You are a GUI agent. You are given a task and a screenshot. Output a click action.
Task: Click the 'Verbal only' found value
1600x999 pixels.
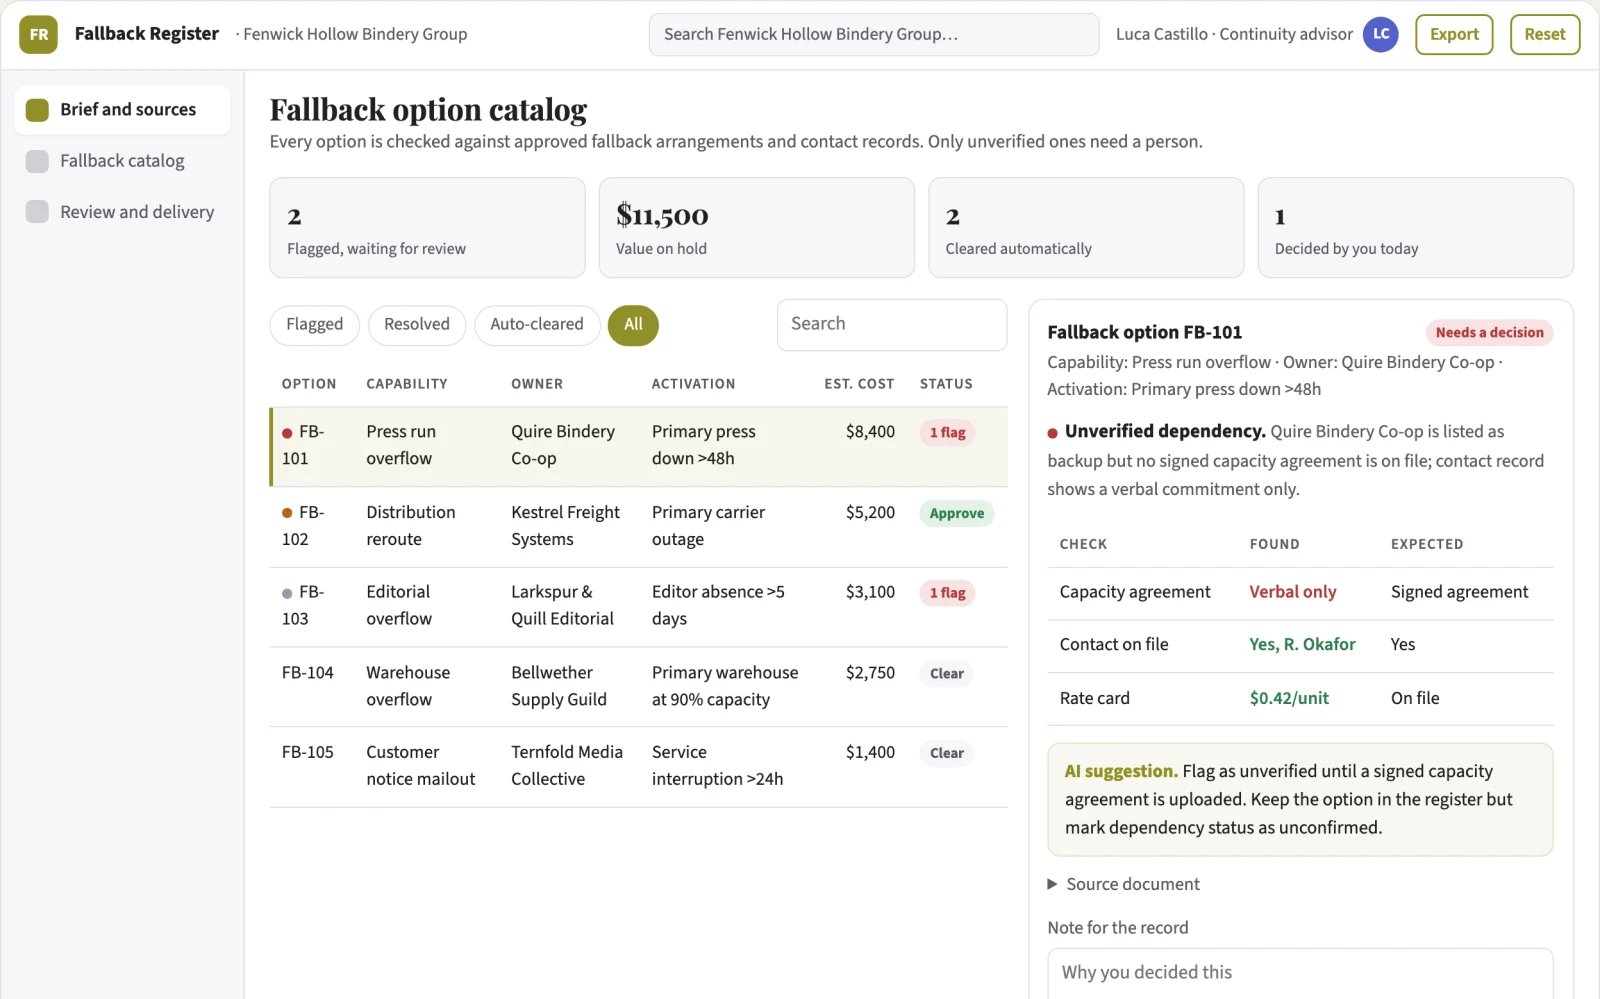pyautogui.click(x=1292, y=592)
